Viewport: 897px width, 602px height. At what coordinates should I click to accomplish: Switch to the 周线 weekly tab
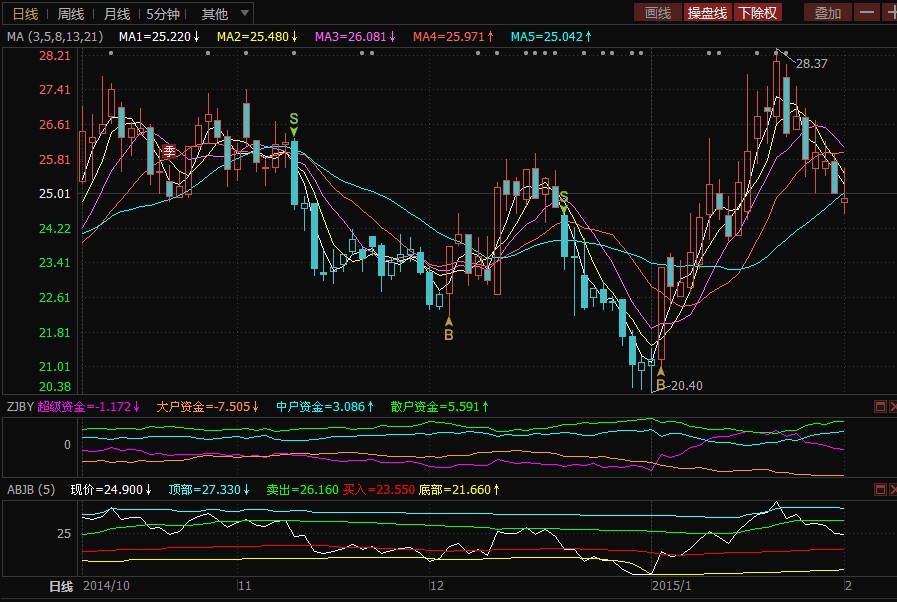(71, 14)
